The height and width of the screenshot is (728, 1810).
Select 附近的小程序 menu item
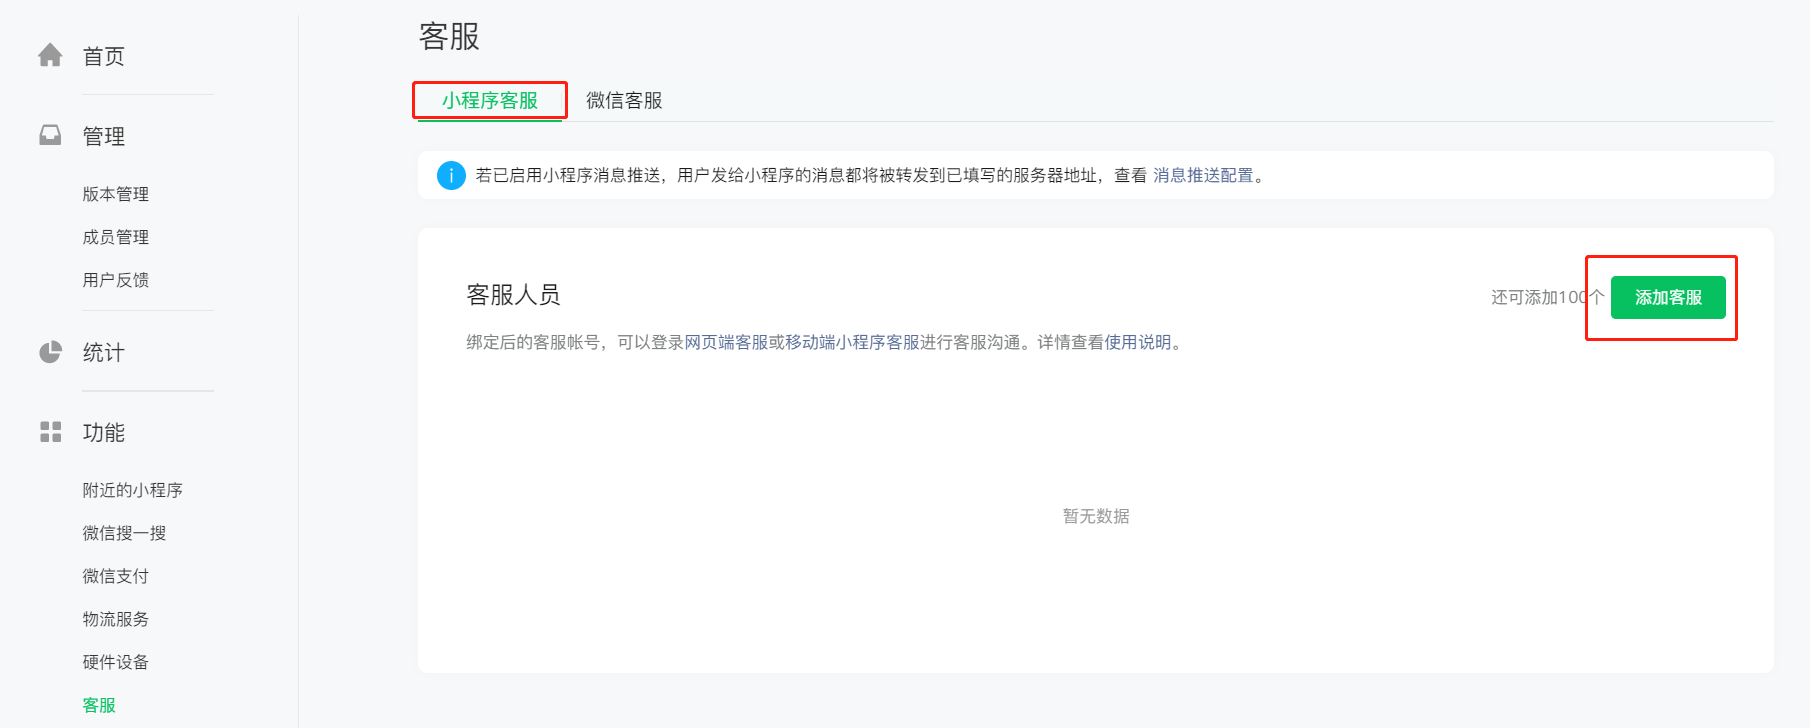pos(133,490)
